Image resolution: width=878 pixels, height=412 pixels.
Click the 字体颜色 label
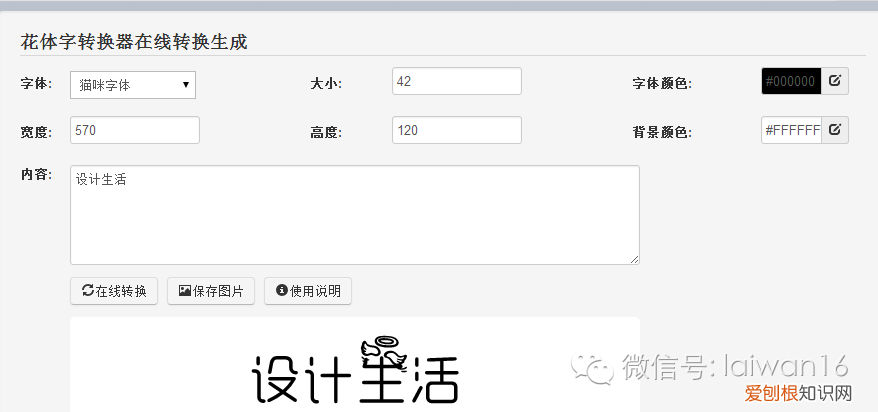pyautogui.click(x=662, y=84)
